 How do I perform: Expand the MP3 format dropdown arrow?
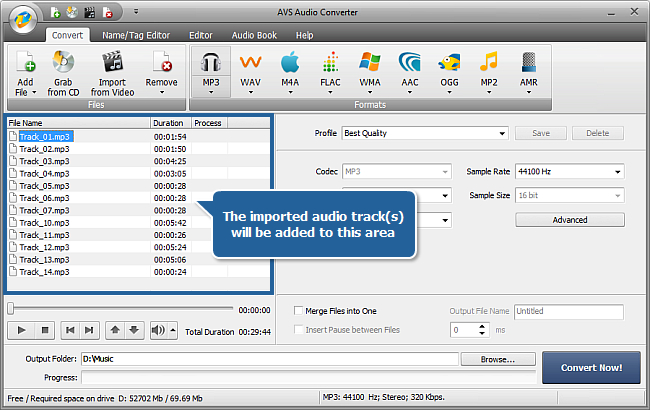click(x=211, y=92)
